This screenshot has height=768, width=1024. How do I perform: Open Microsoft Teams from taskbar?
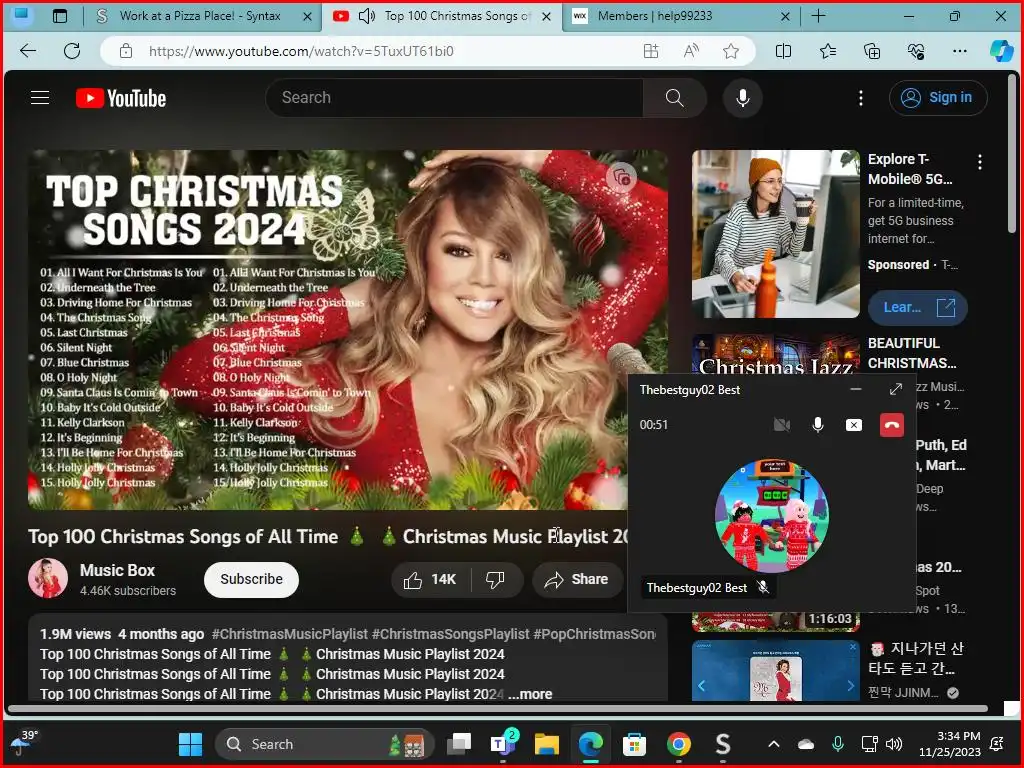tap(503, 744)
